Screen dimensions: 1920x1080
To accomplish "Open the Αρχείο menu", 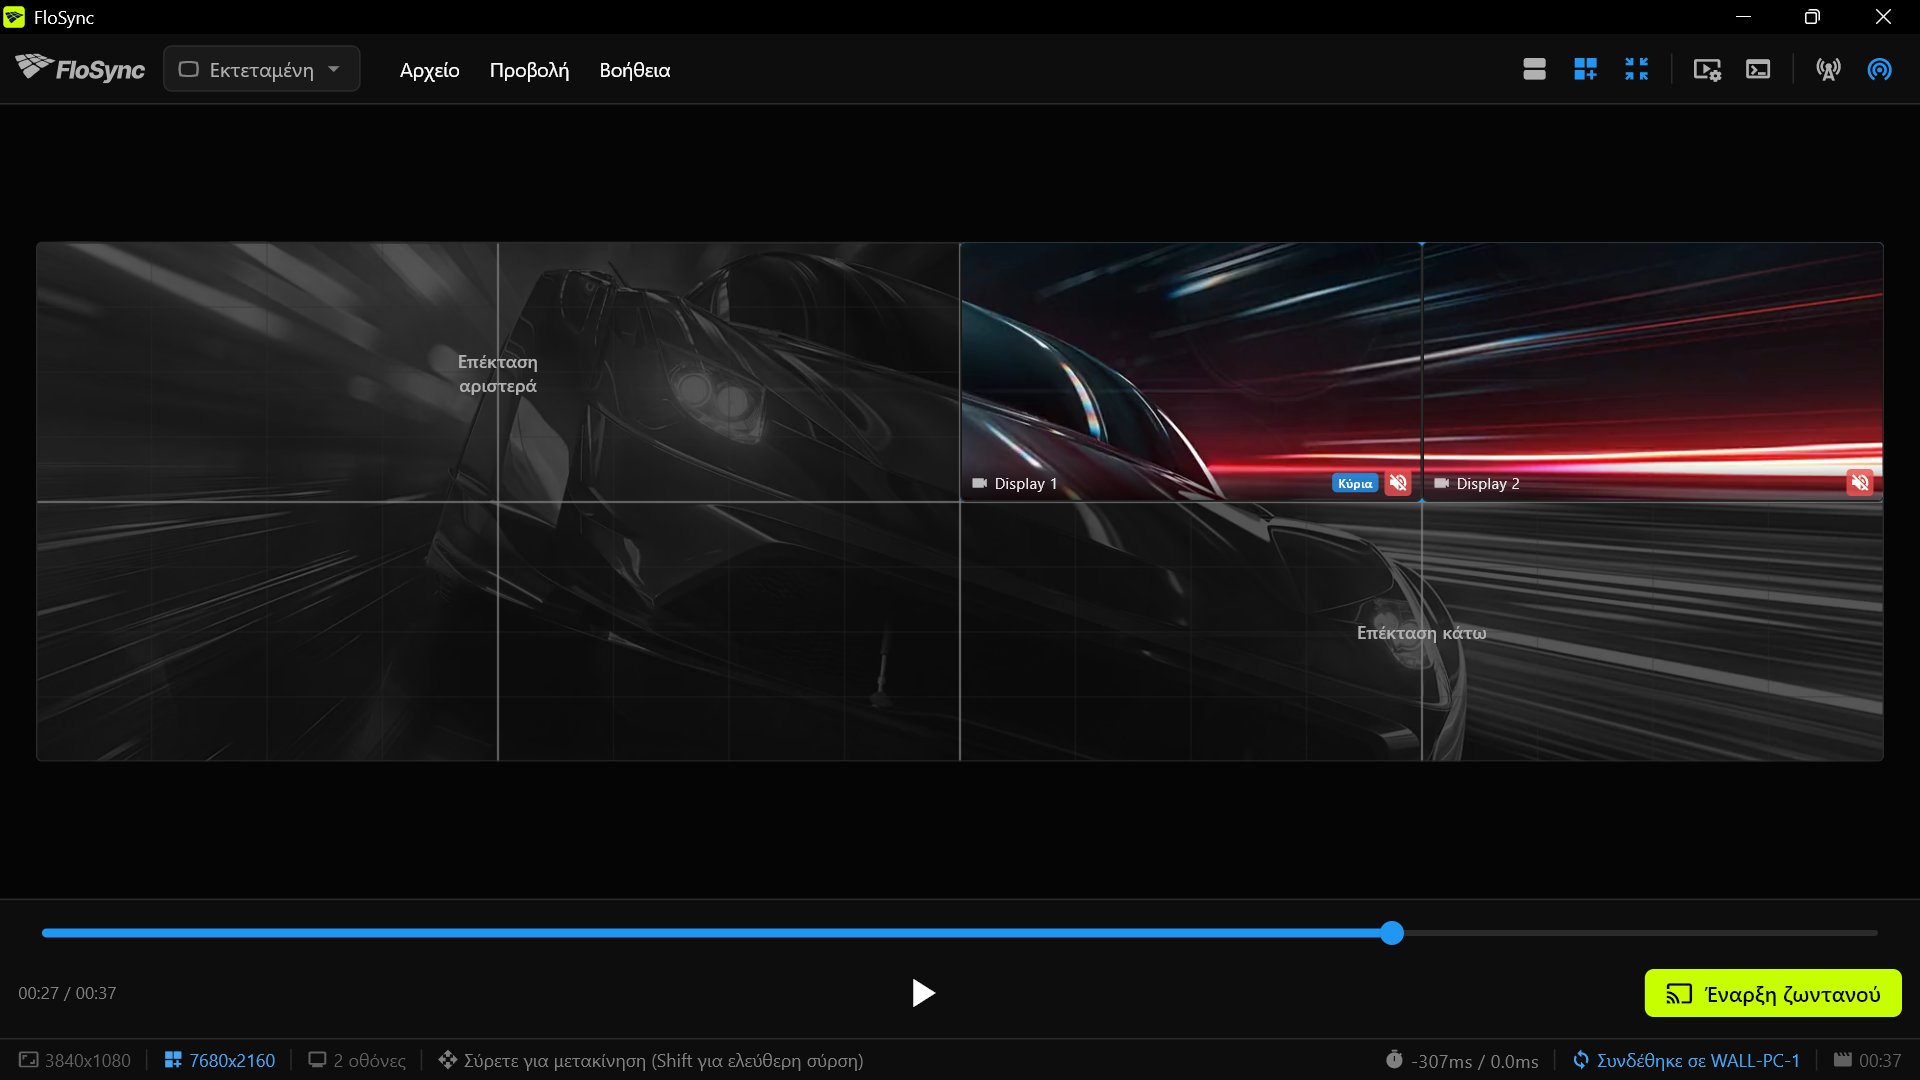I will (429, 70).
